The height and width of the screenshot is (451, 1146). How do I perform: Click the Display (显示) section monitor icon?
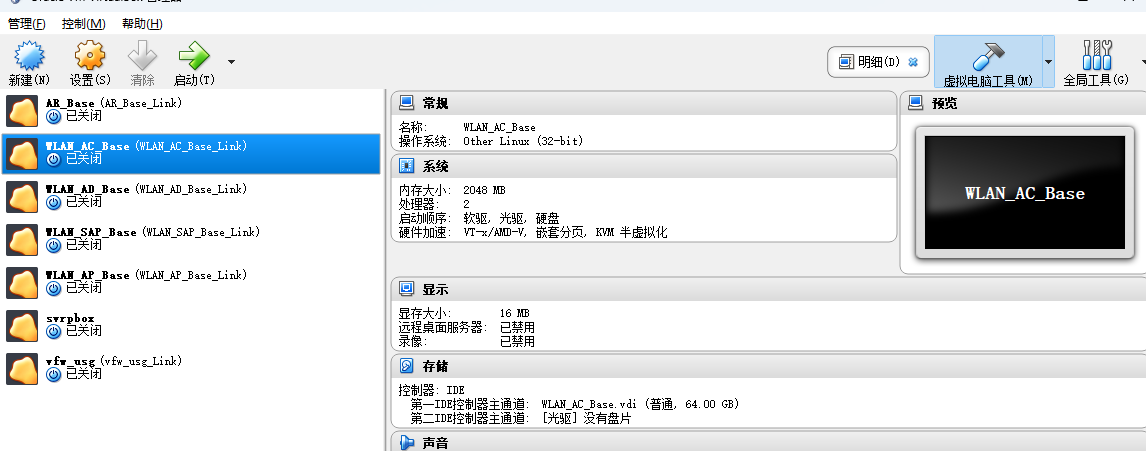coord(407,289)
